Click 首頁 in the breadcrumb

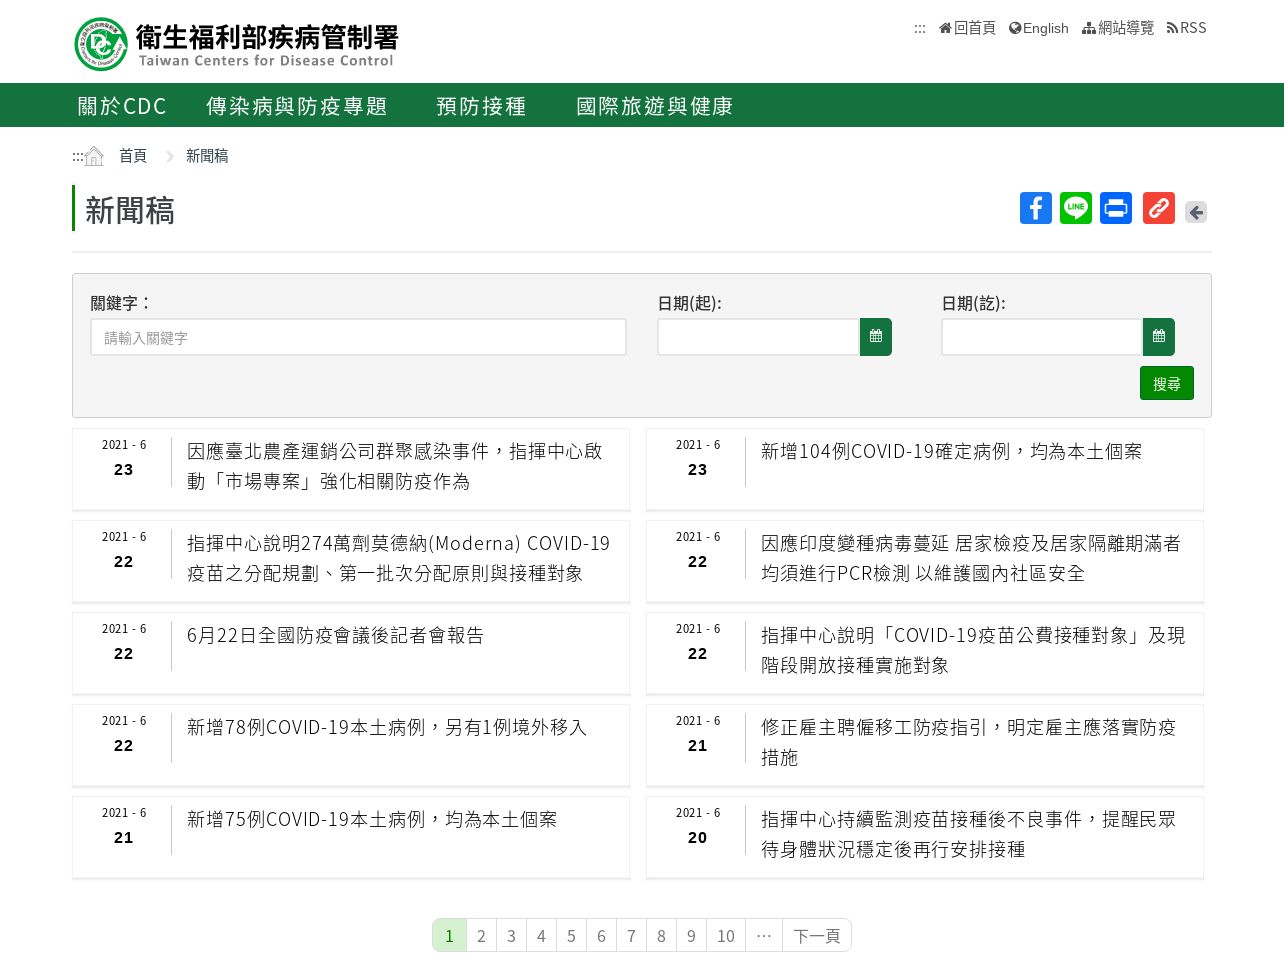[x=133, y=156]
